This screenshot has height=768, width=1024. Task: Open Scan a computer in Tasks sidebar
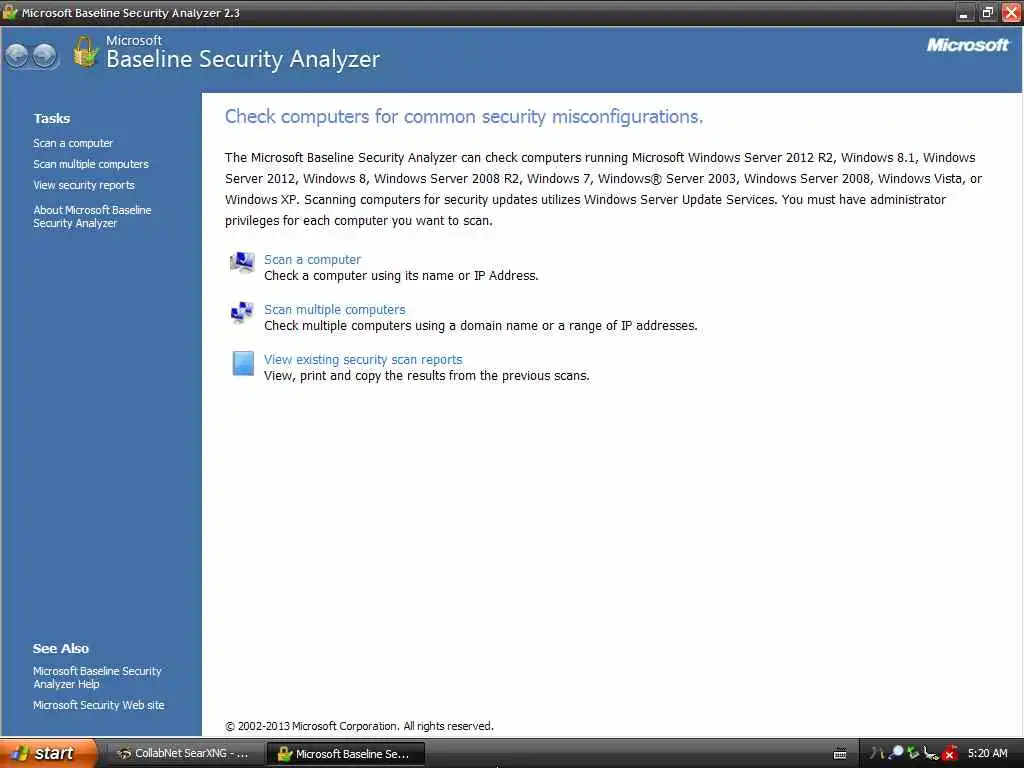(73, 143)
